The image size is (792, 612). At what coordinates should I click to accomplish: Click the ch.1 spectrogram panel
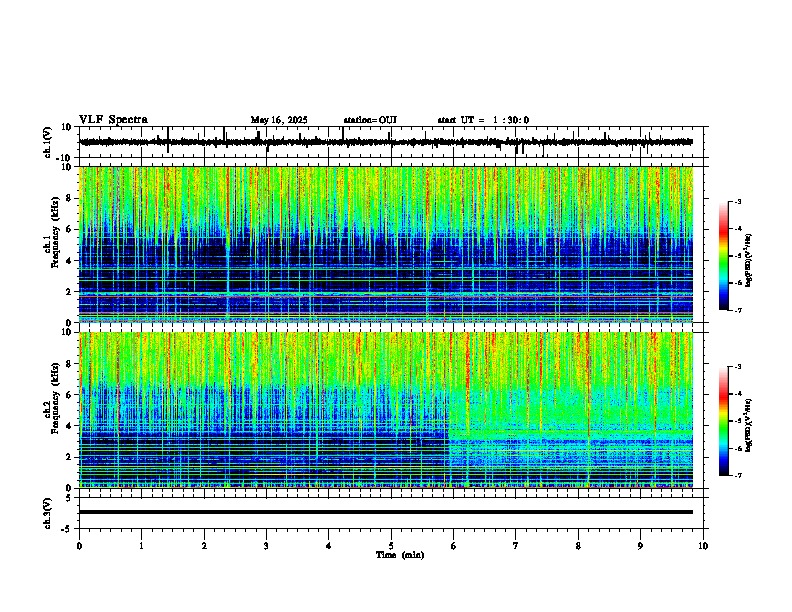click(x=386, y=244)
